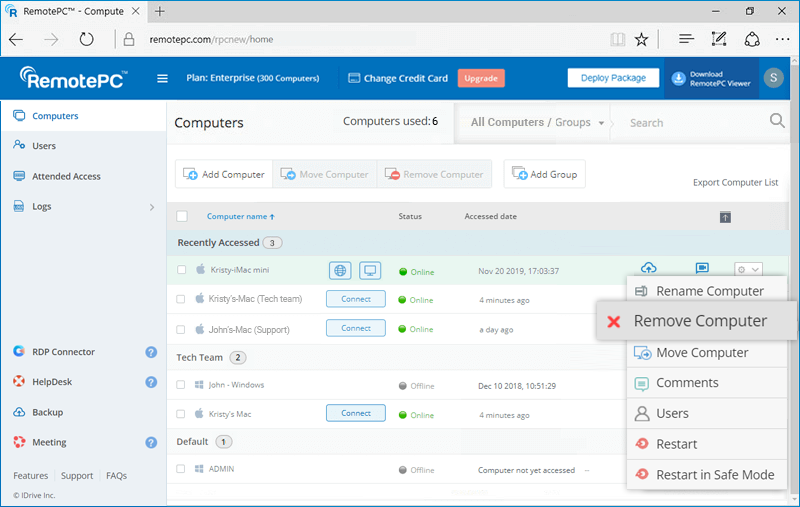Connect to John's-Mac (Support)
Image resolution: width=800 pixels, height=507 pixels.
click(356, 328)
